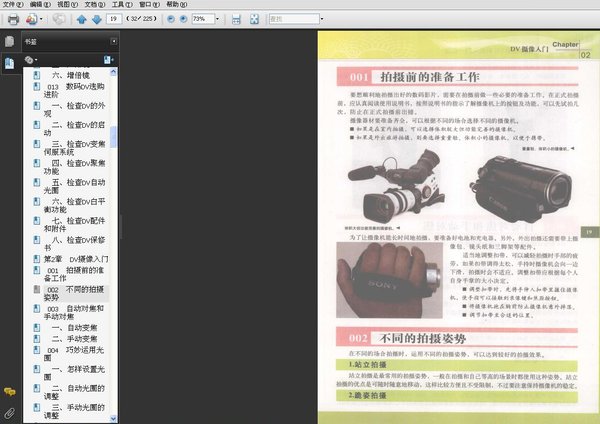Viewport: 600px width, 424px height.
Task: Open the 文件 menu
Action: [x=13, y=5]
